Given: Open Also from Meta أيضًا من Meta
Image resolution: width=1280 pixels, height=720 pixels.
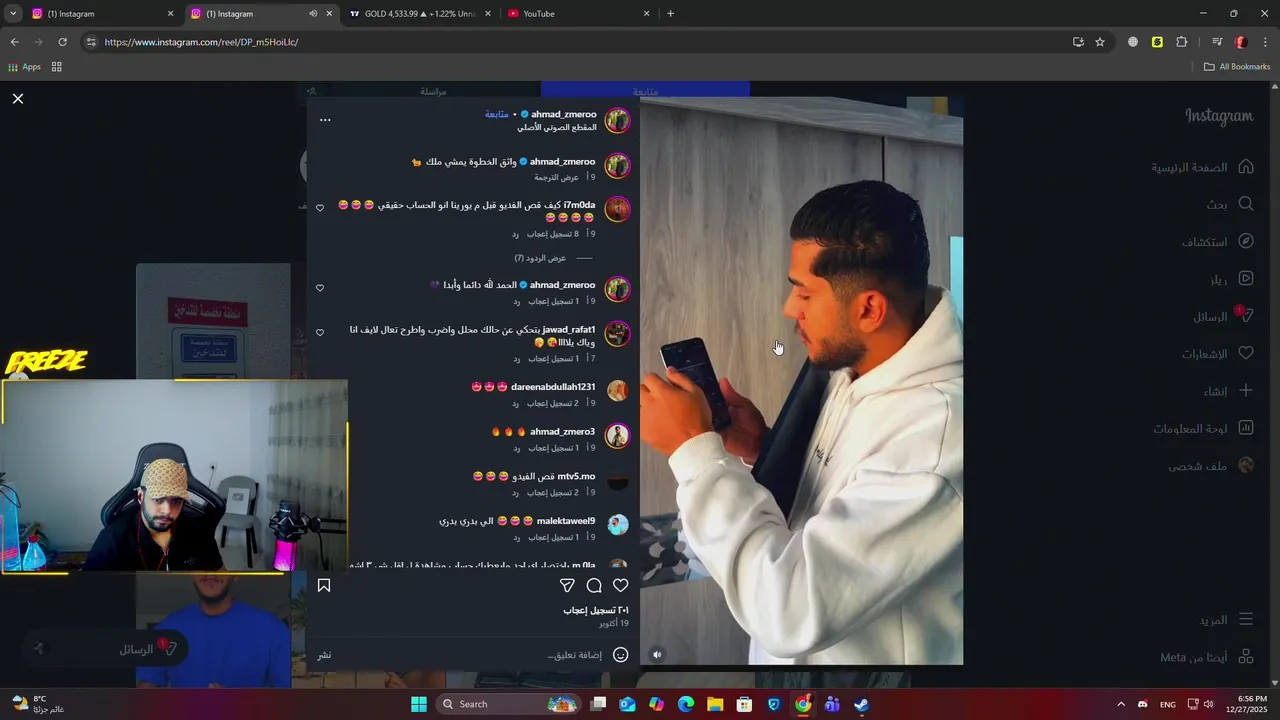Looking at the screenshot, I should 1207,657.
